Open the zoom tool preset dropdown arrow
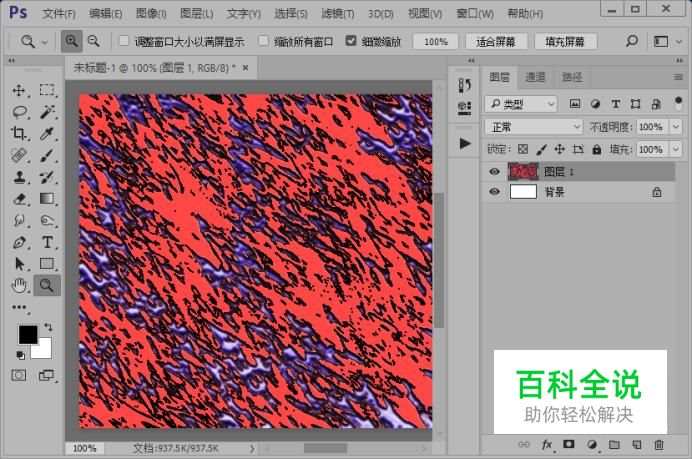 click(45, 43)
